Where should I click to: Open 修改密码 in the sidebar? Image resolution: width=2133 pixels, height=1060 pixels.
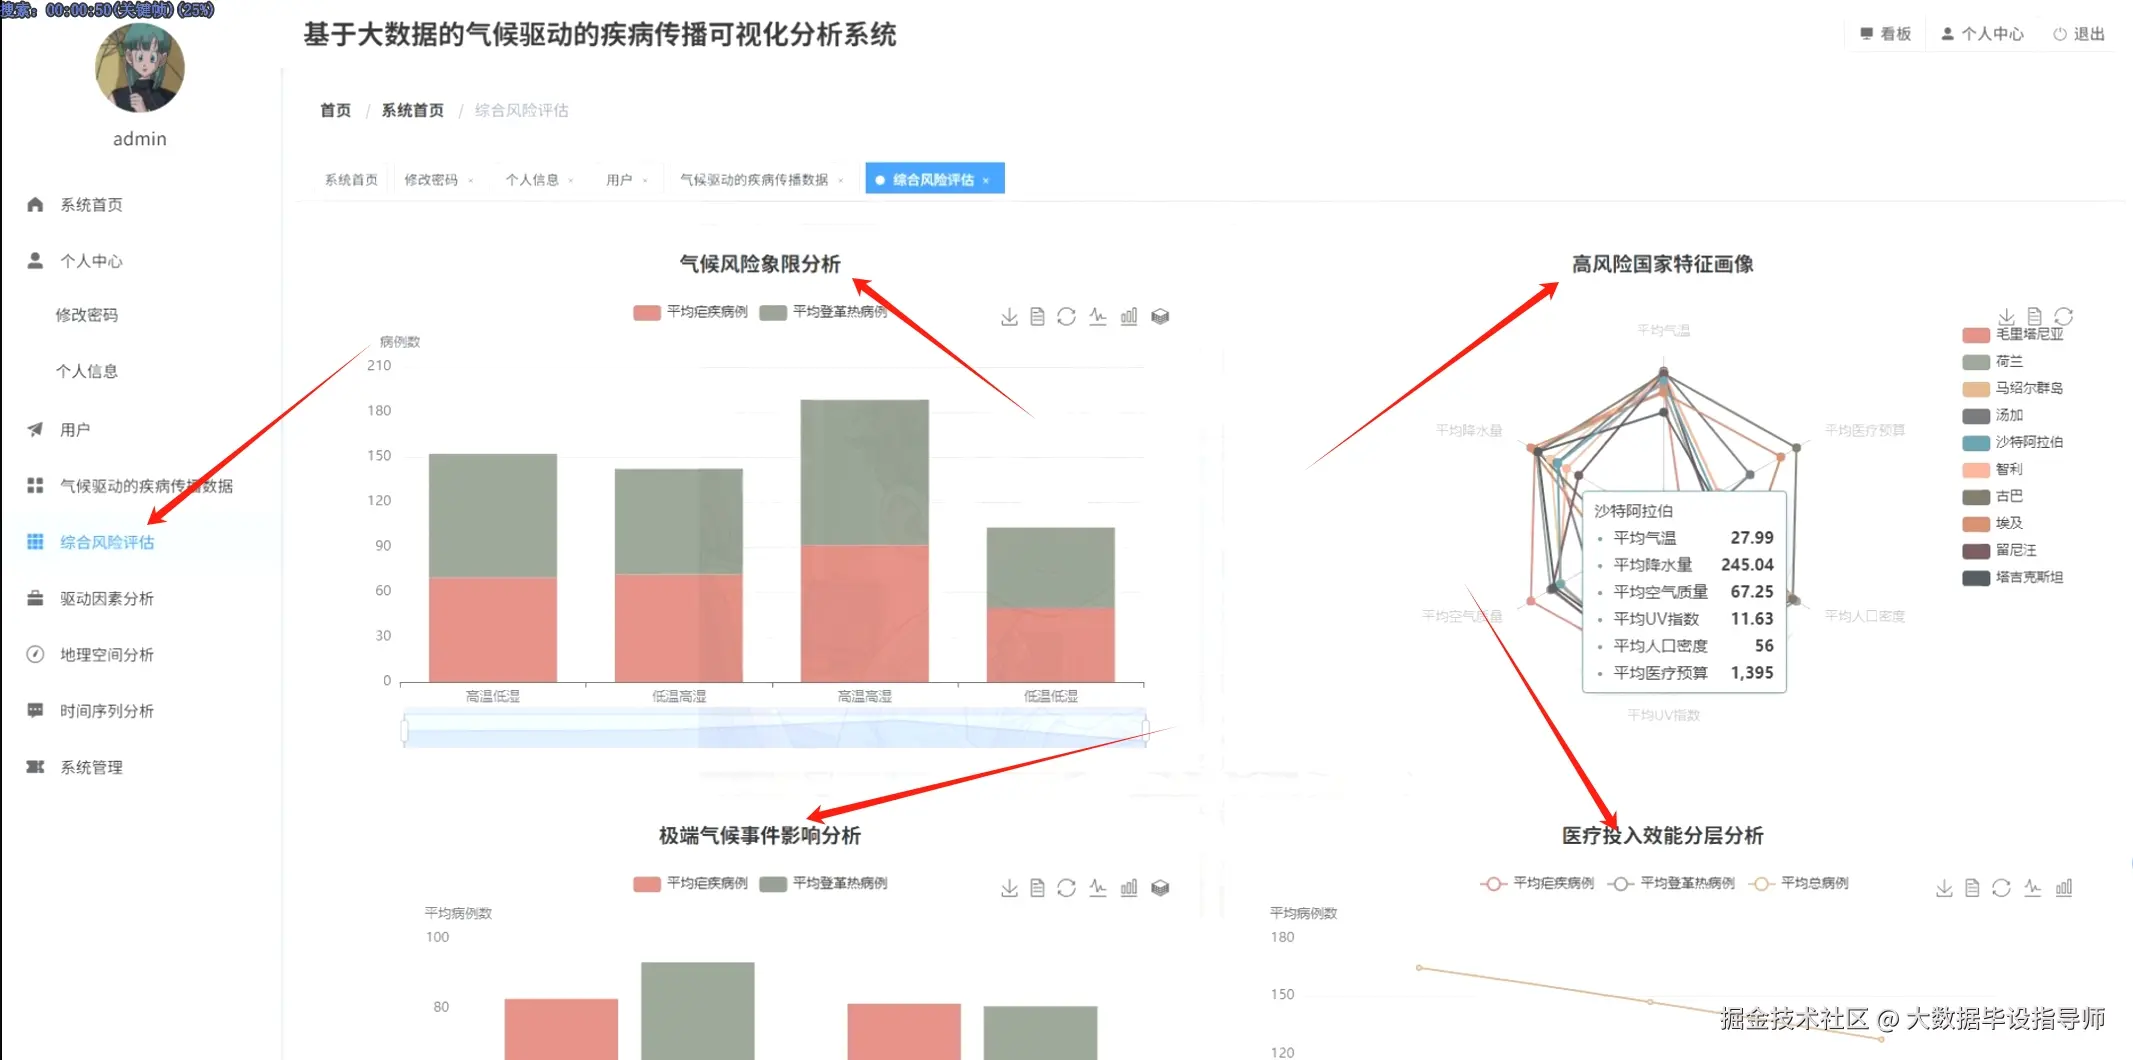point(87,315)
